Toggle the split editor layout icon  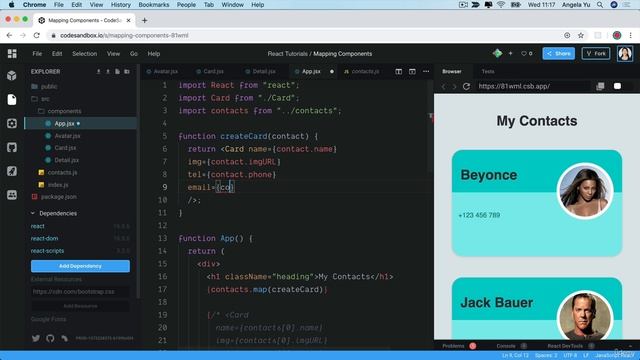[399, 71]
